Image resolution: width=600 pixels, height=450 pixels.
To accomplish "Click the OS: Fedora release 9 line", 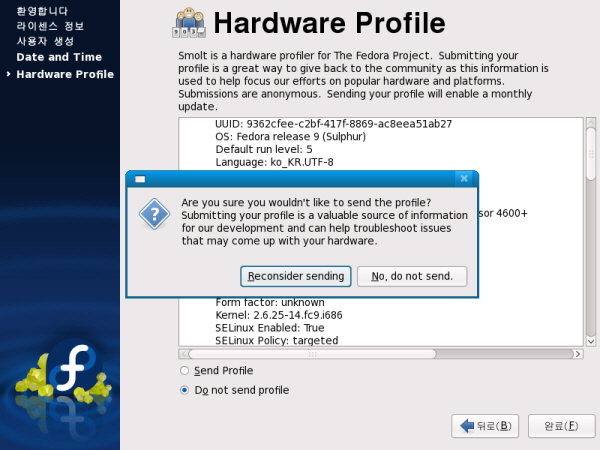I will 290,137.
